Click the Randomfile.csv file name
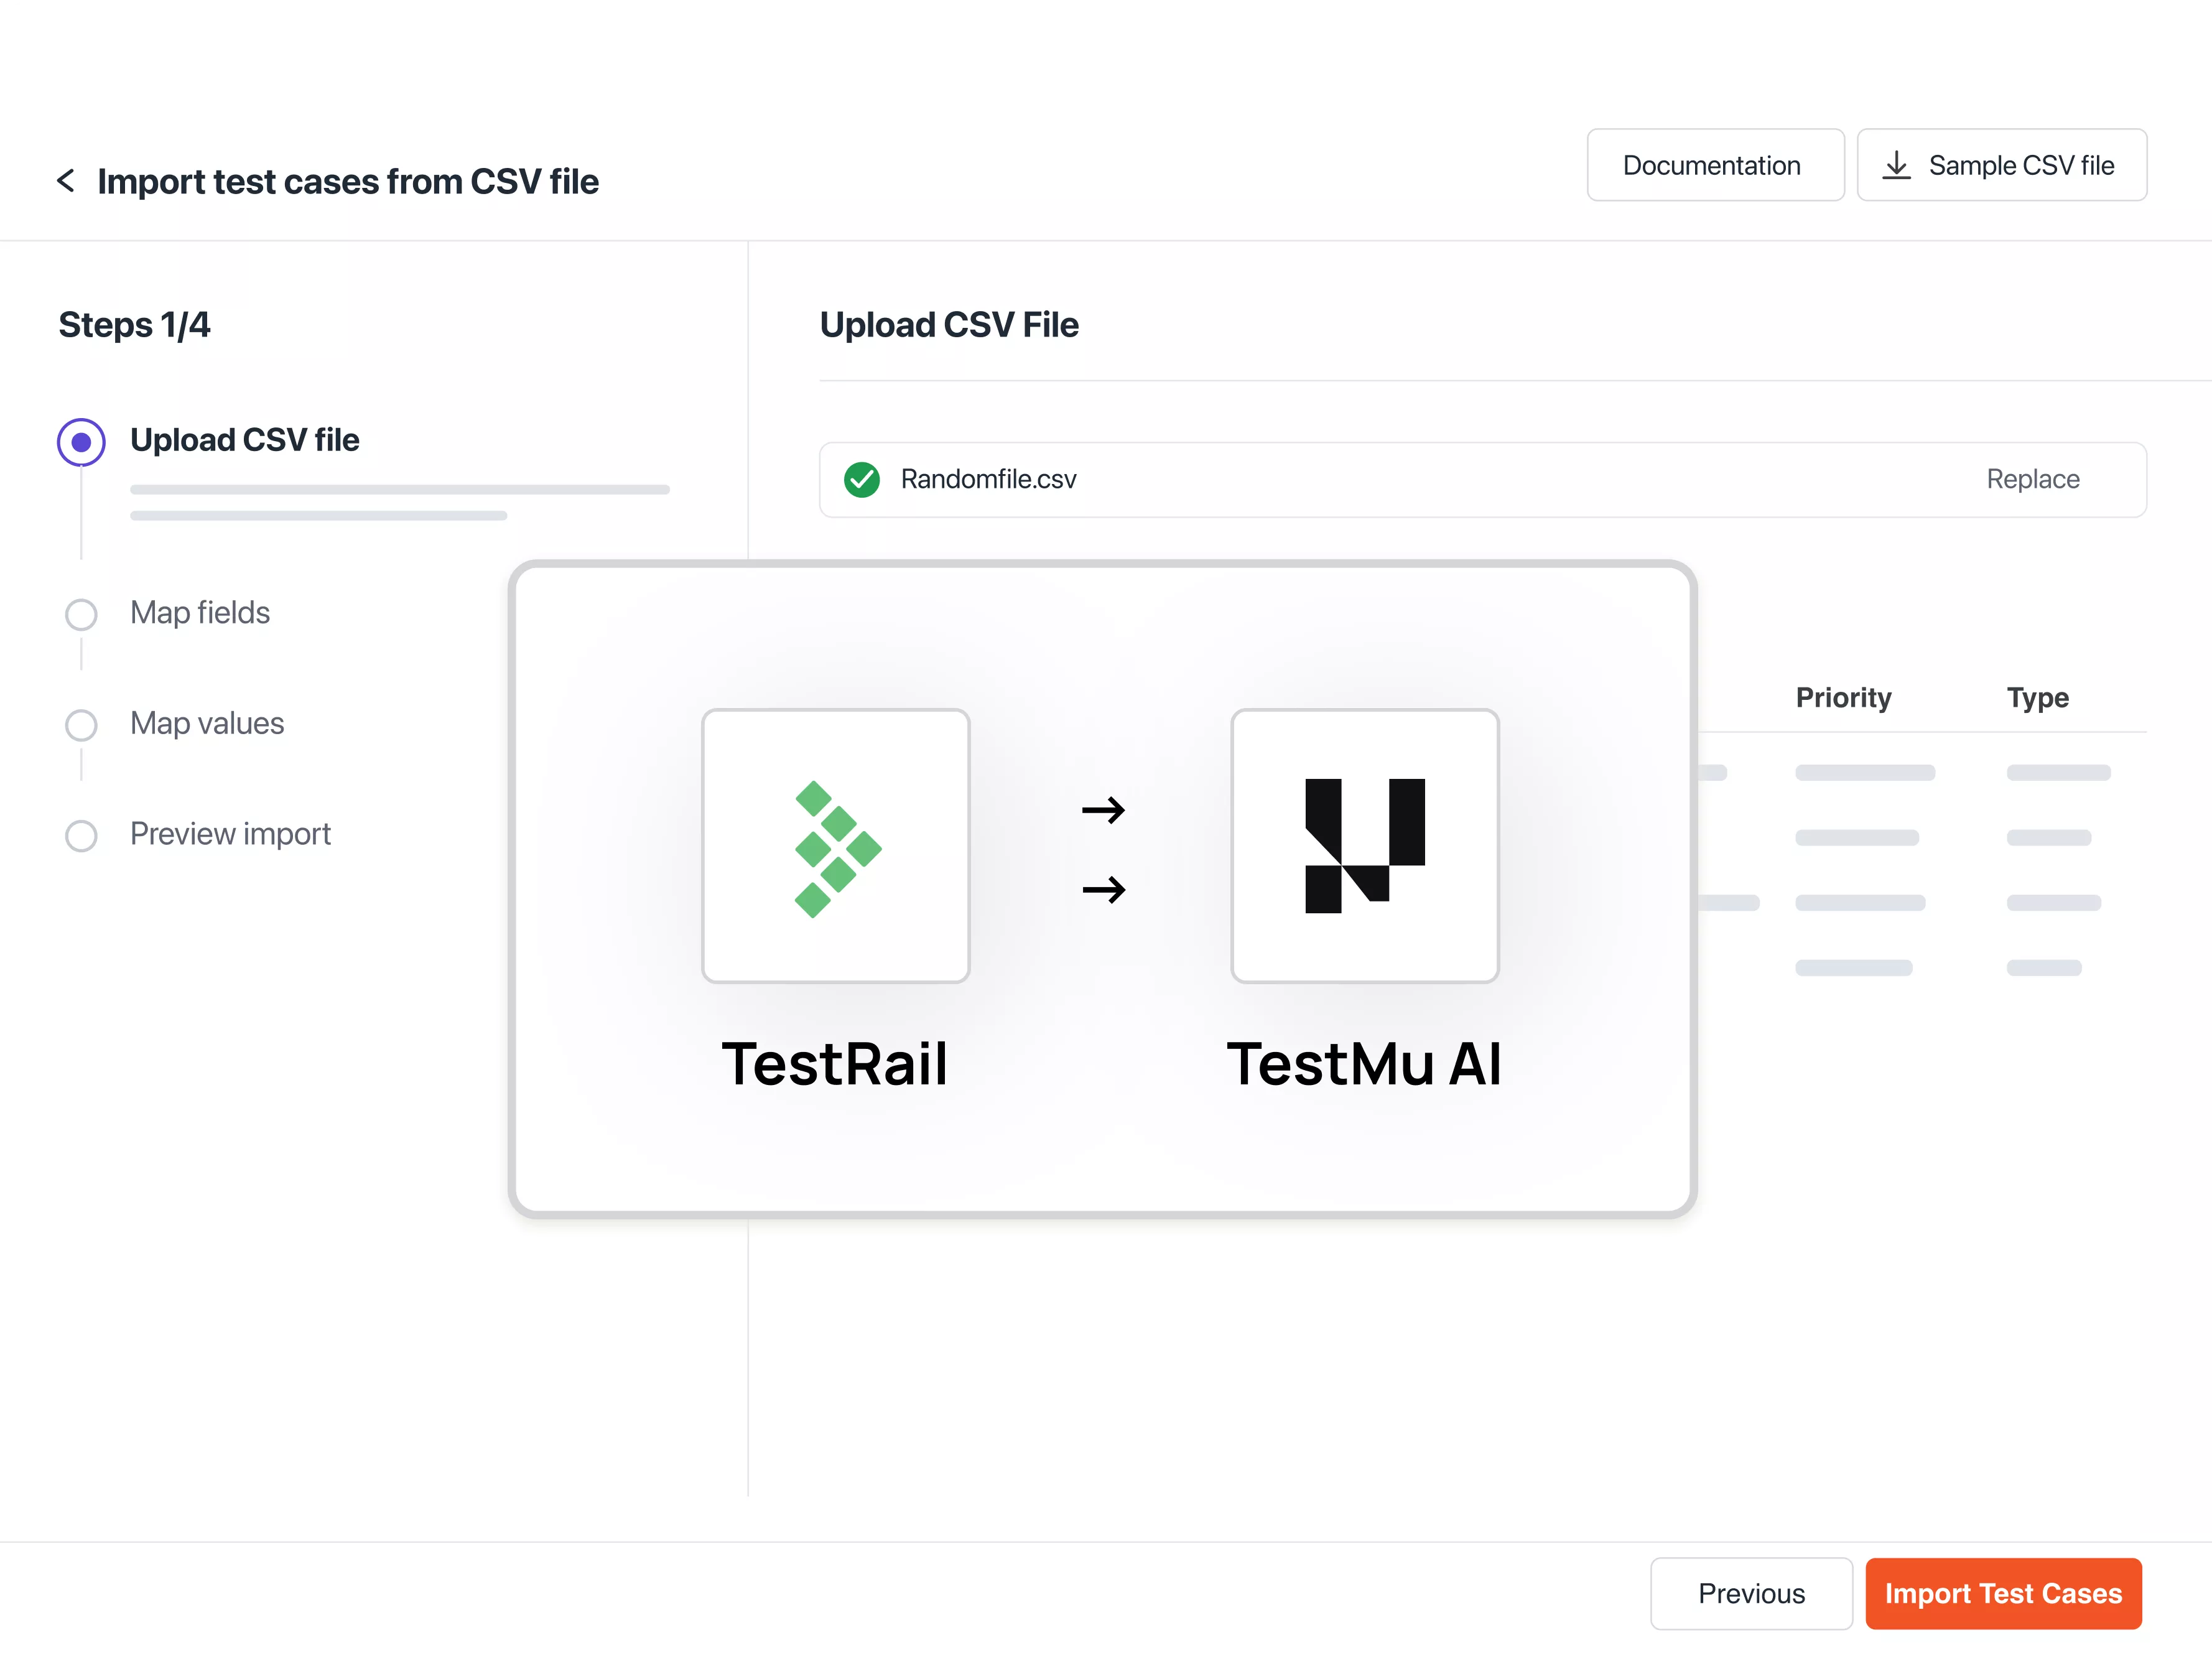The image size is (2212, 1653). [x=988, y=479]
